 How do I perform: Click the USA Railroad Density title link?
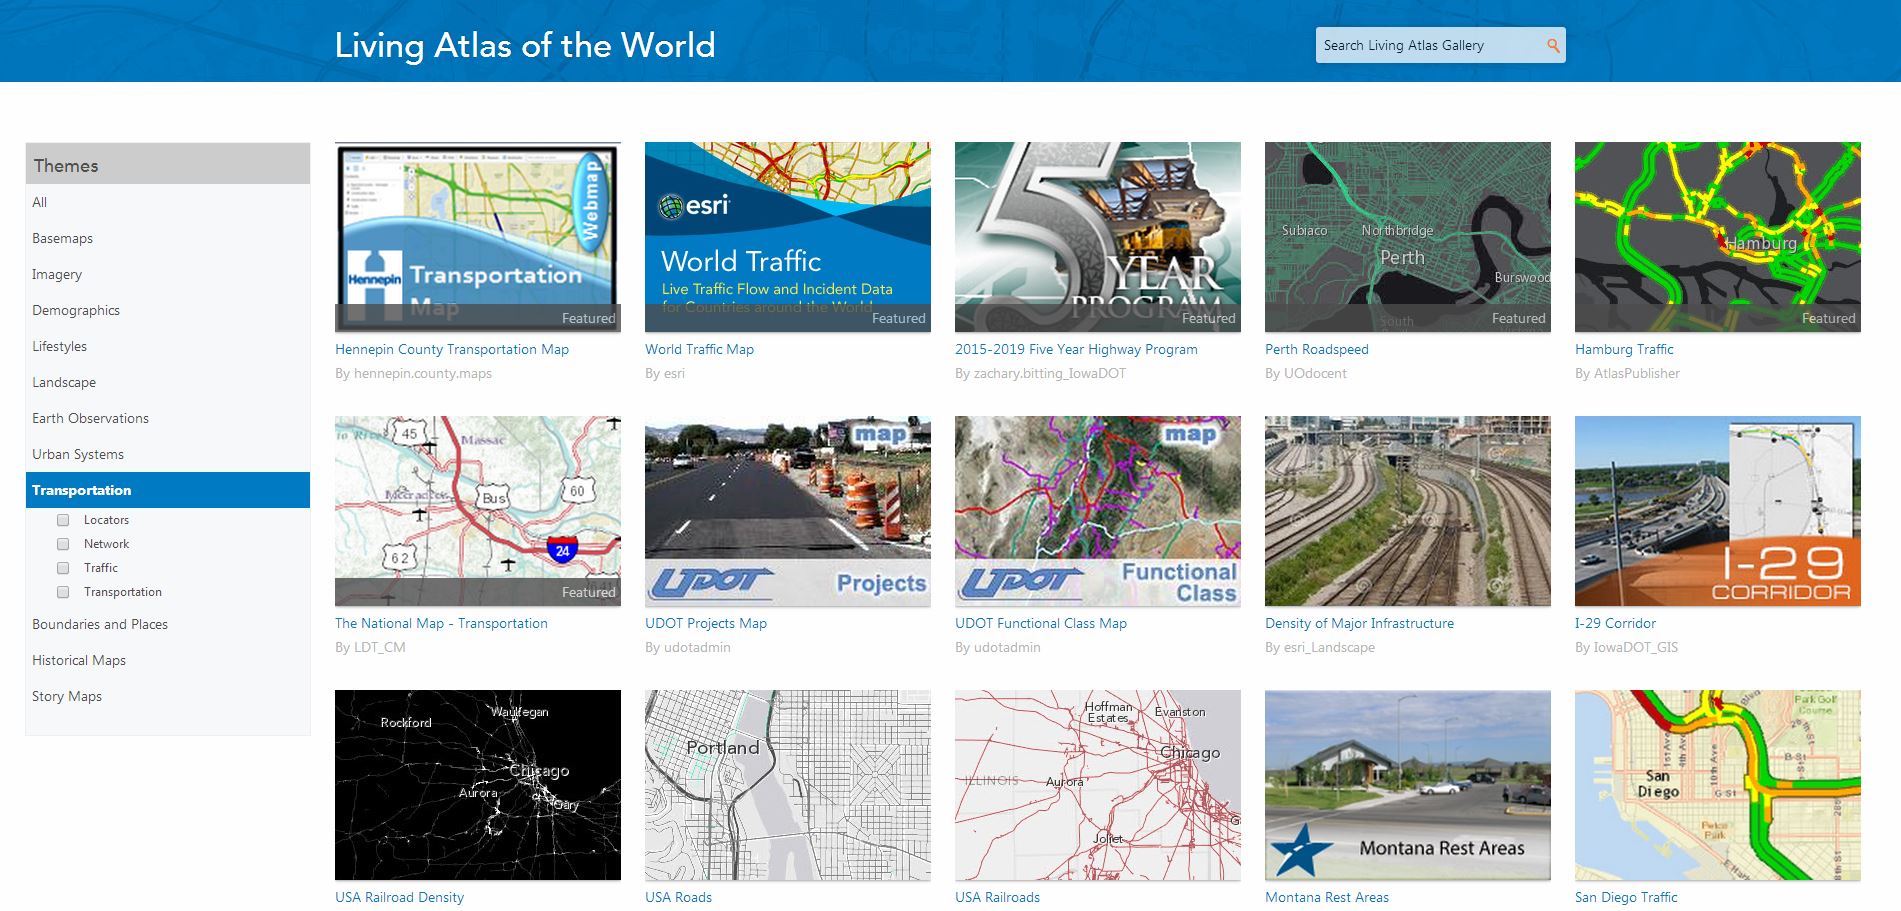tap(399, 897)
